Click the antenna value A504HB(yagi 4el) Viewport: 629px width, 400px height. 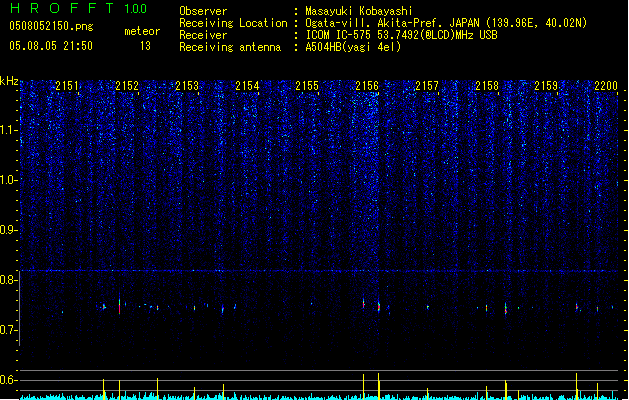(353, 47)
